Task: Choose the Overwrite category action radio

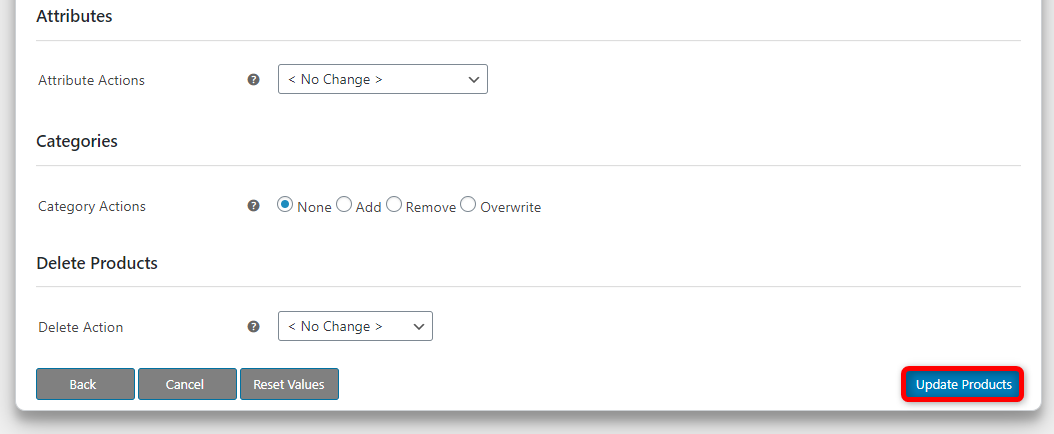Action: pos(468,204)
